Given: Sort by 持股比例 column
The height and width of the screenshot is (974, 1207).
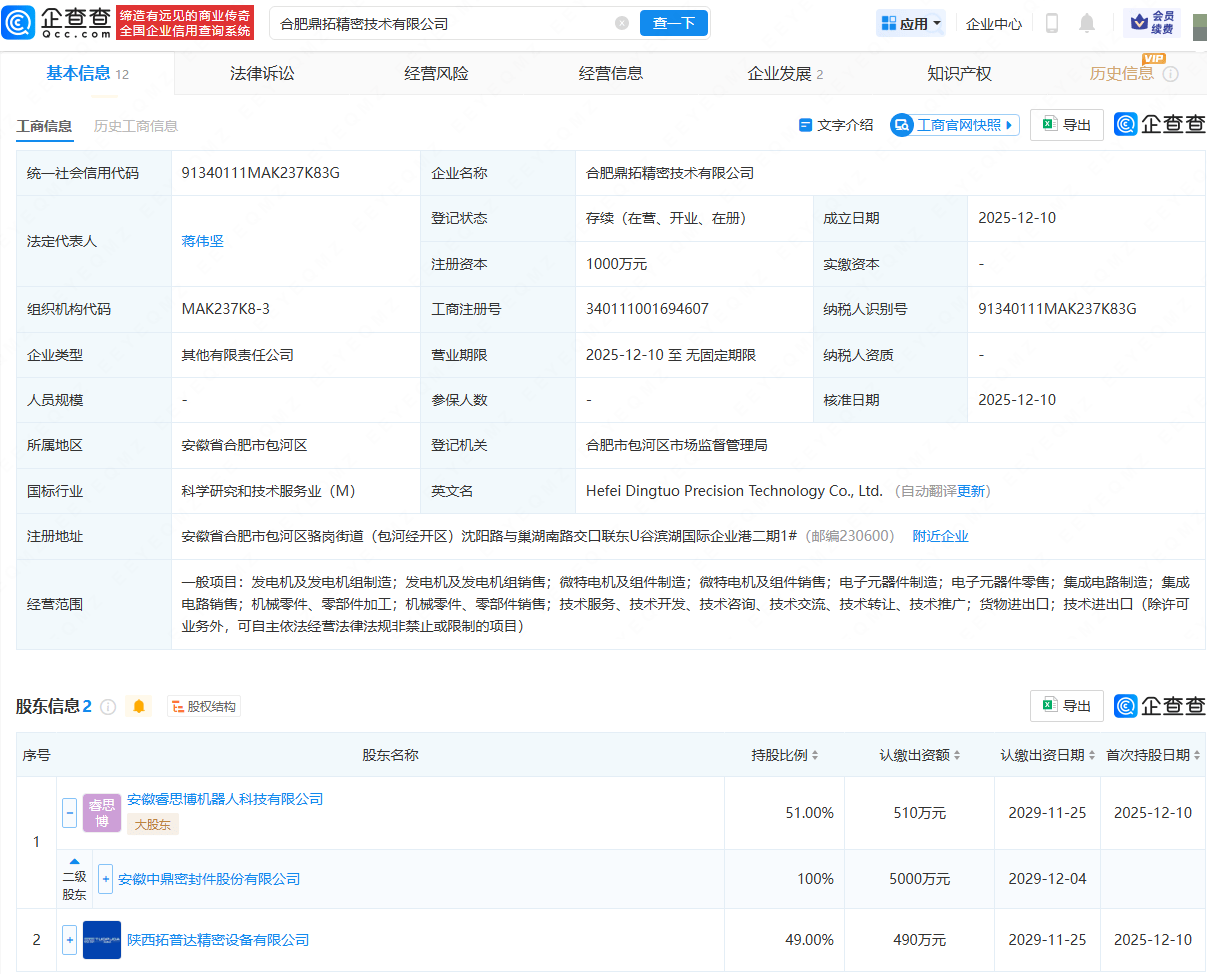Looking at the screenshot, I should (x=785, y=755).
